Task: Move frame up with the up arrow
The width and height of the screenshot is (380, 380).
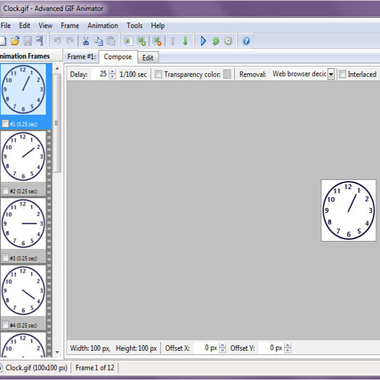Action: pyautogui.click(x=173, y=41)
